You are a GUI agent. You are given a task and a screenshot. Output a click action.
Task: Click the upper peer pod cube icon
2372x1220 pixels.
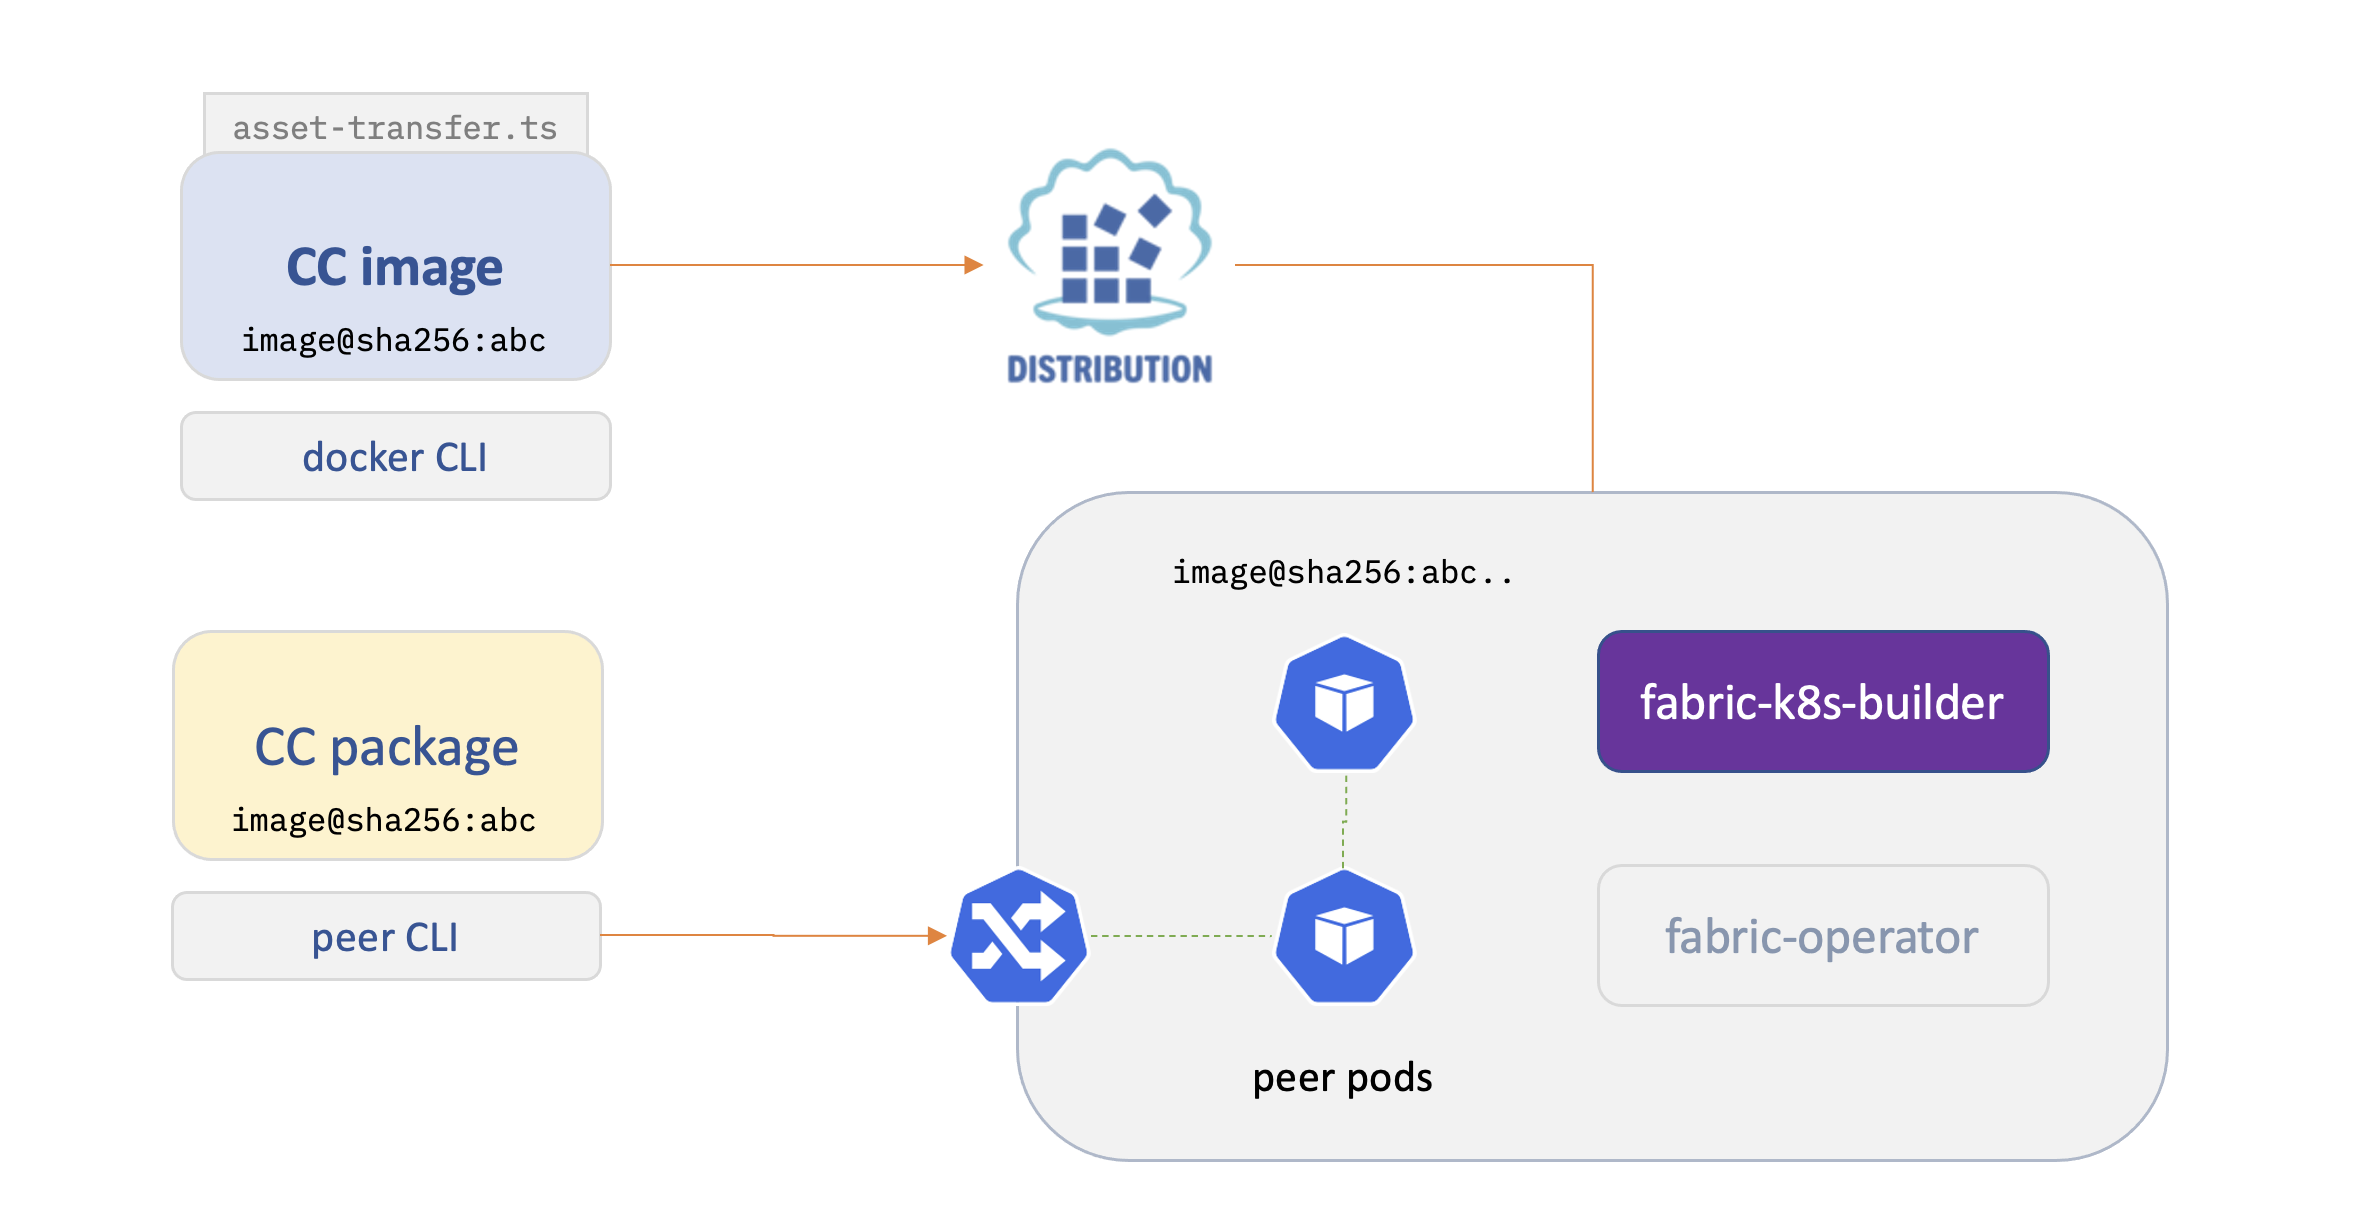1344,704
